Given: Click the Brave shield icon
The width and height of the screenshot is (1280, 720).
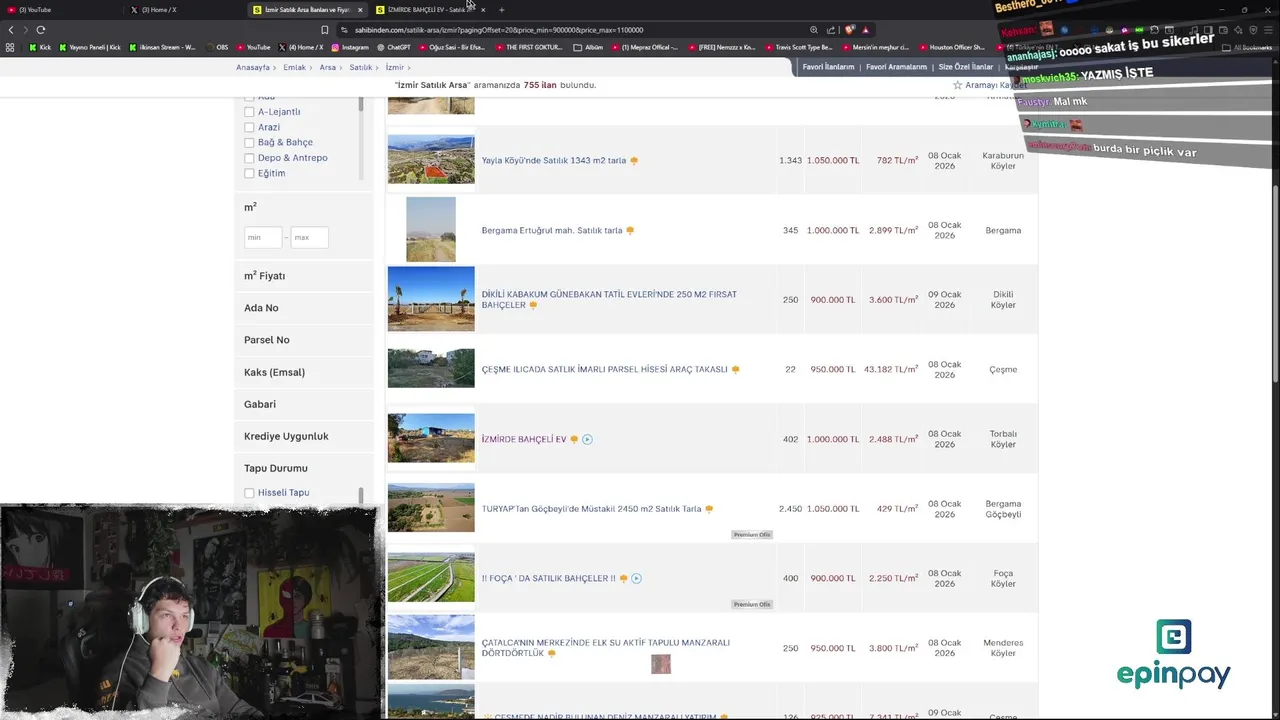Looking at the screenshot, I should [849, 30].
